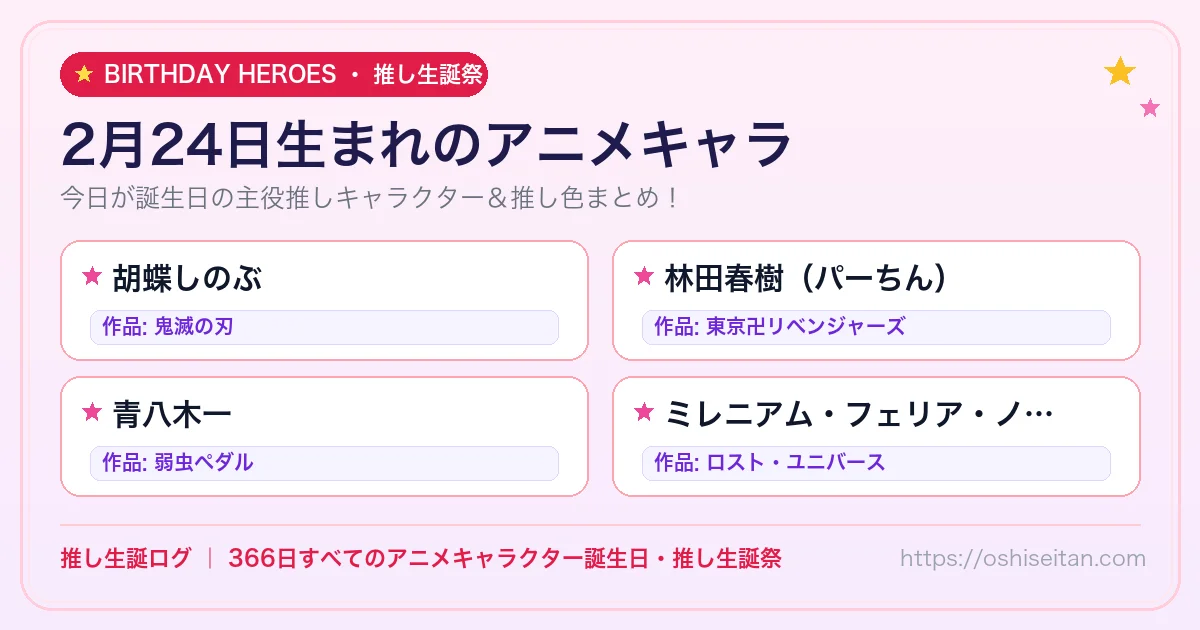Select the BIRTHDAY HEROES 推し生誕祭 badge
Viewport: 1200px width, 630px height.
pyautogui.click(x=274, y=74)
